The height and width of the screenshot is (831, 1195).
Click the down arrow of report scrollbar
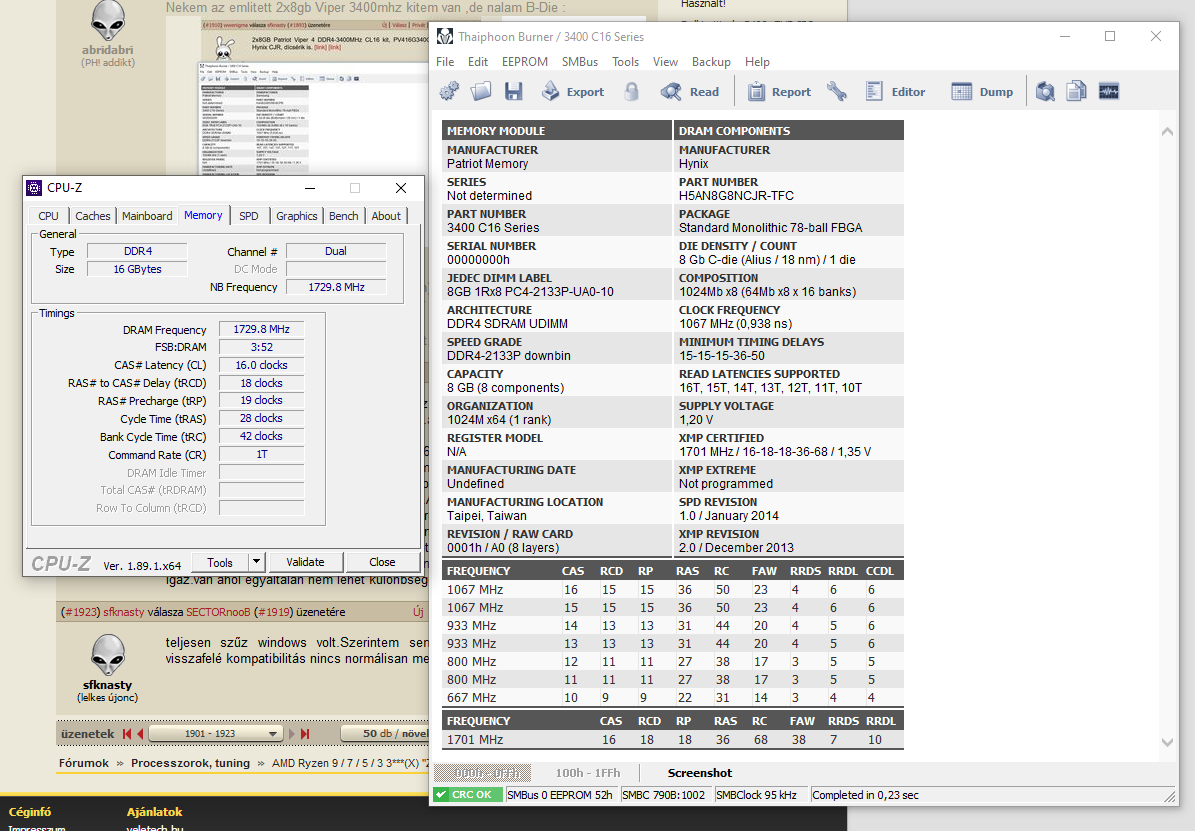[1167, 742]
